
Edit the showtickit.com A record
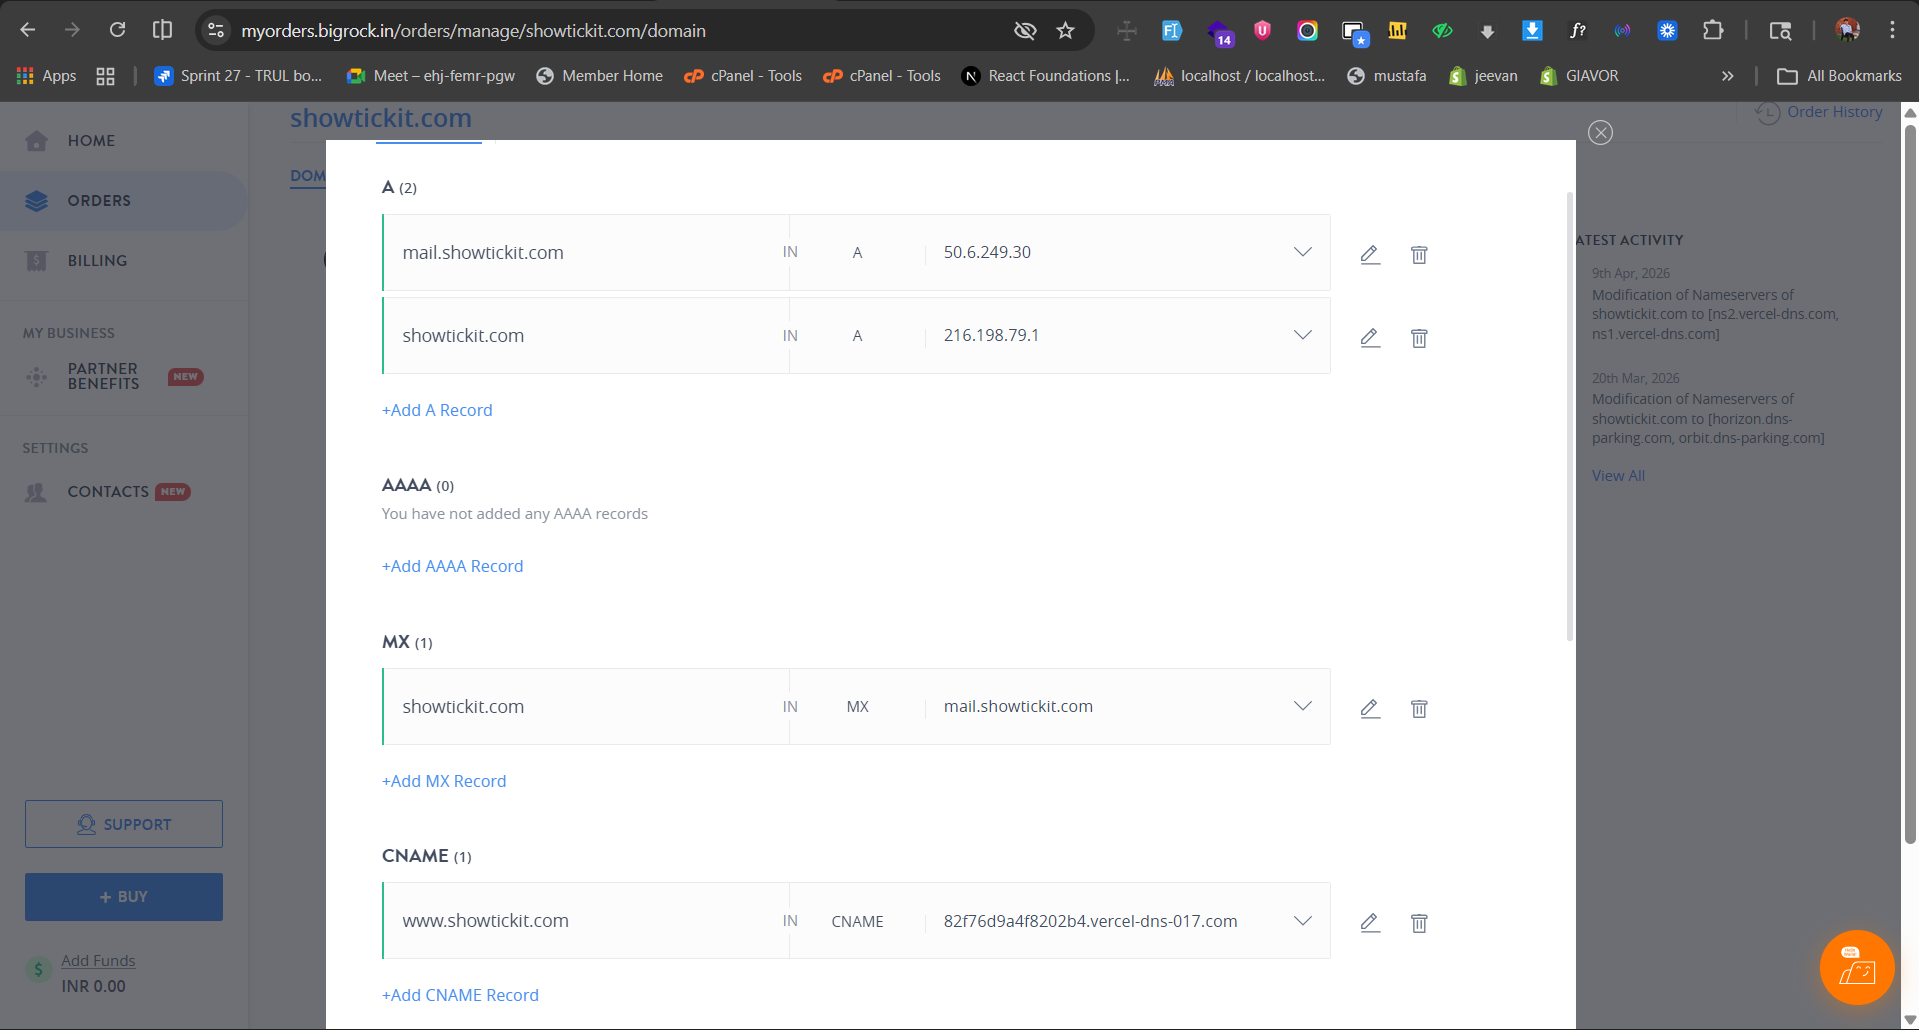(1370, 337)
